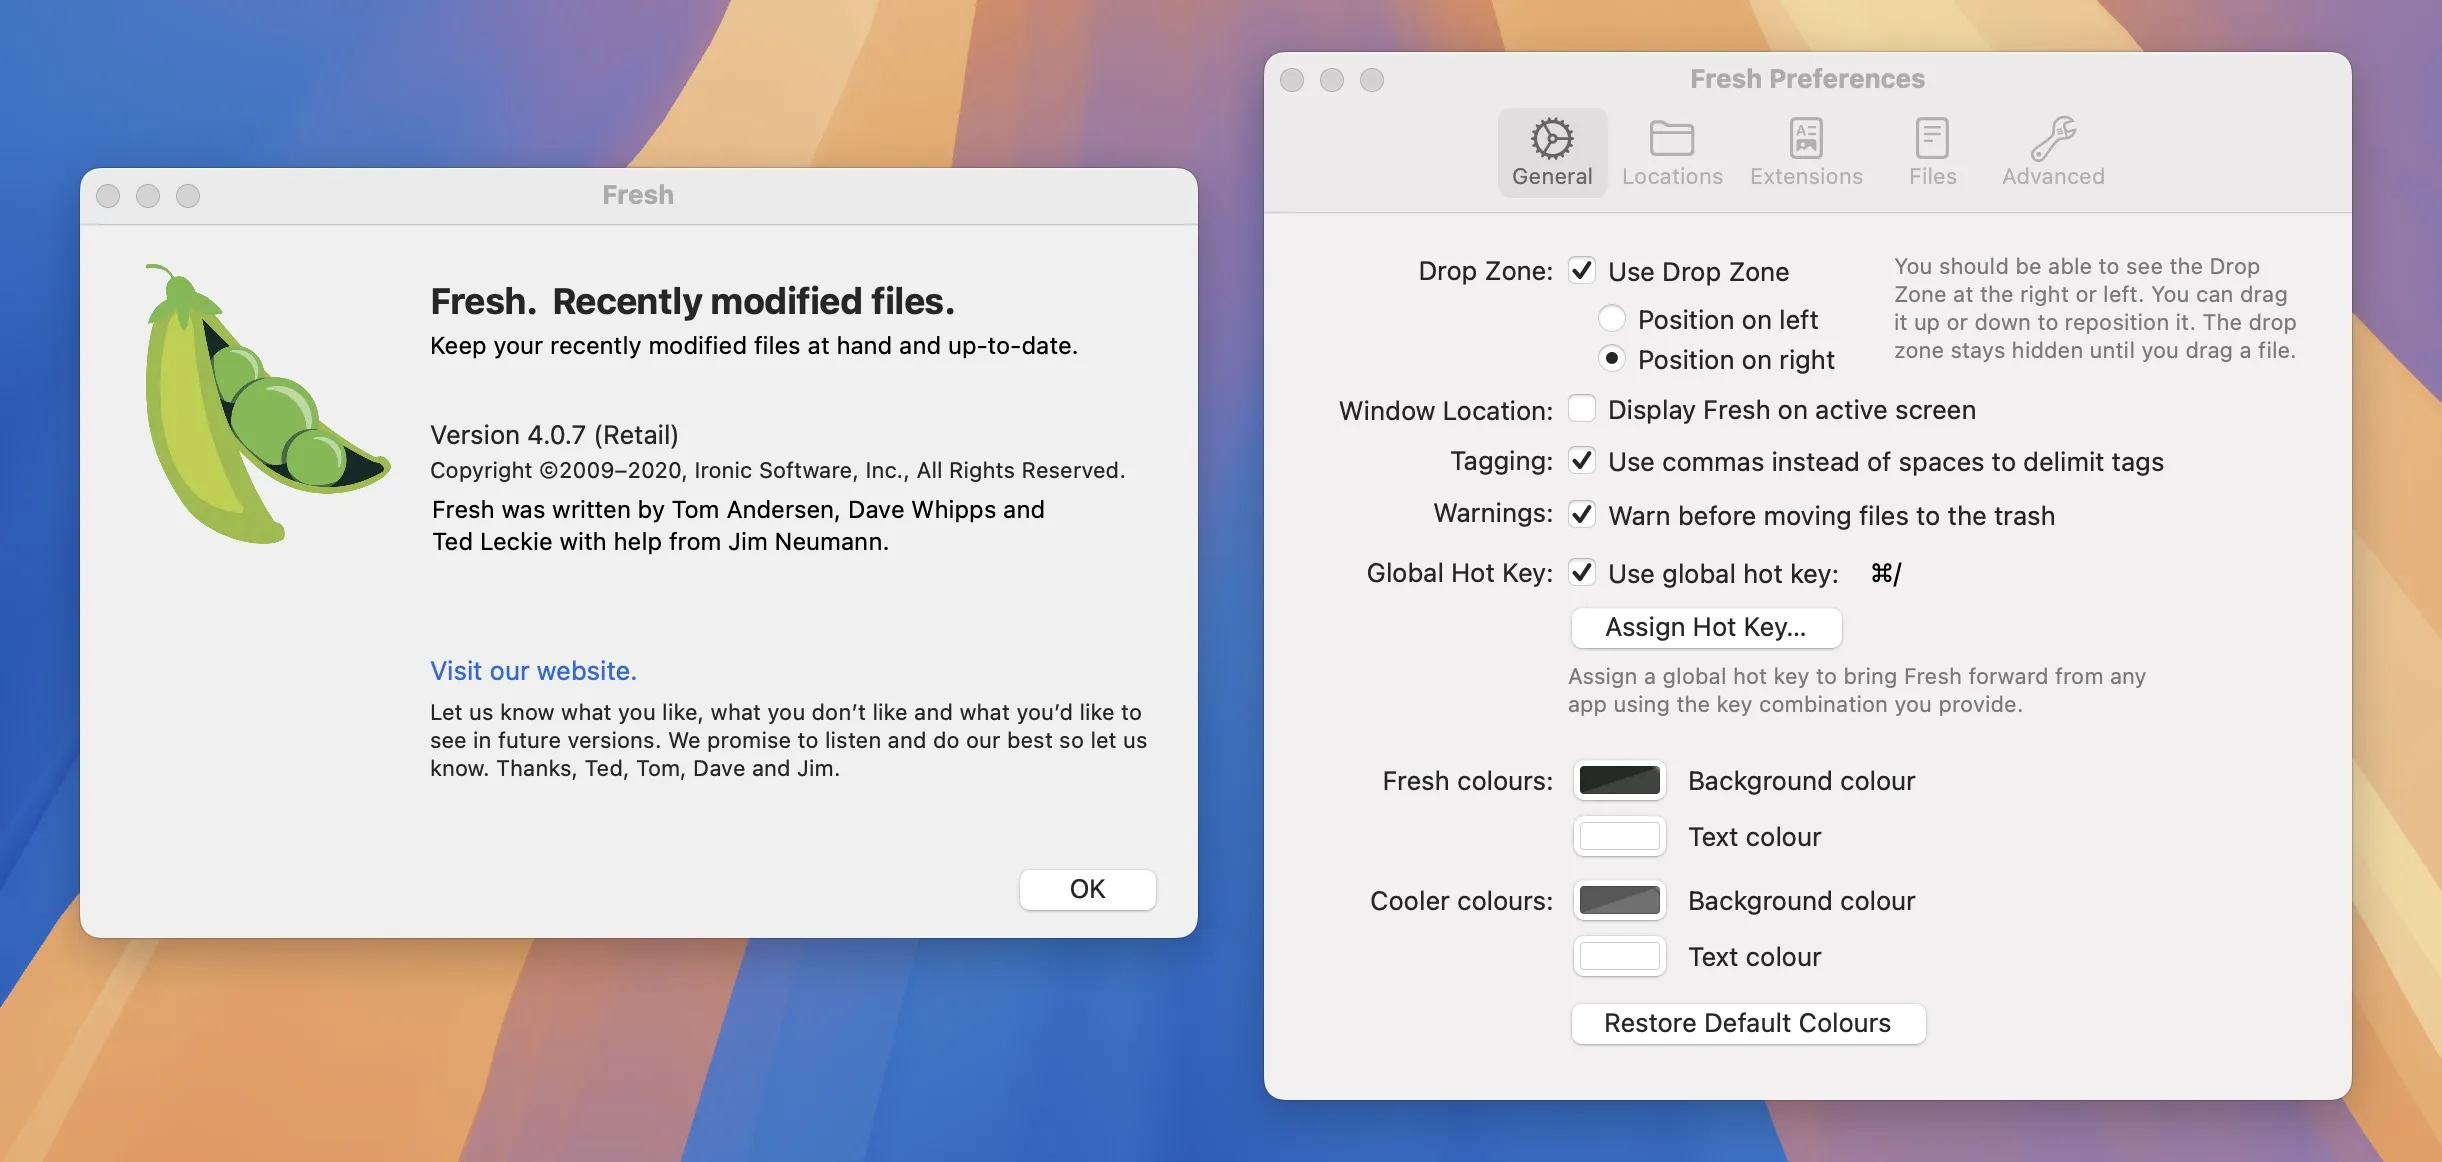Close the Fresh about window

(108, 195)
